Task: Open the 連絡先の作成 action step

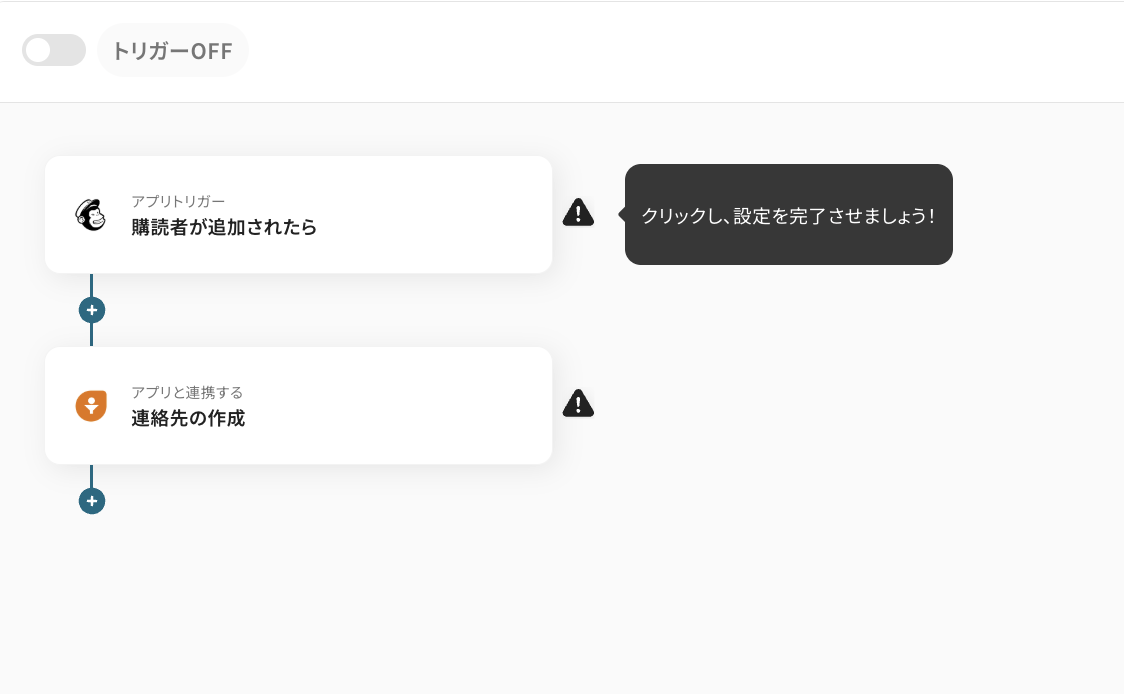Action: click(188, 418)
